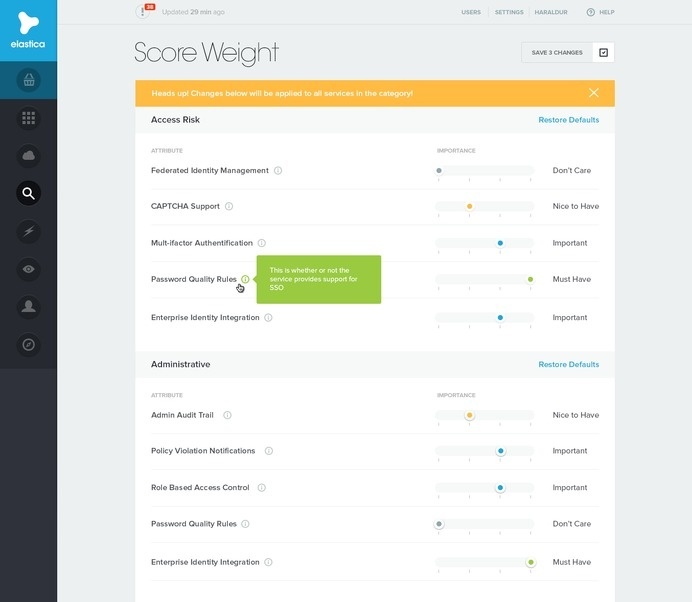Click green info icon beside Password Quality Rules
This screenshot has height=602, width=692.
(x=245, y=279)
